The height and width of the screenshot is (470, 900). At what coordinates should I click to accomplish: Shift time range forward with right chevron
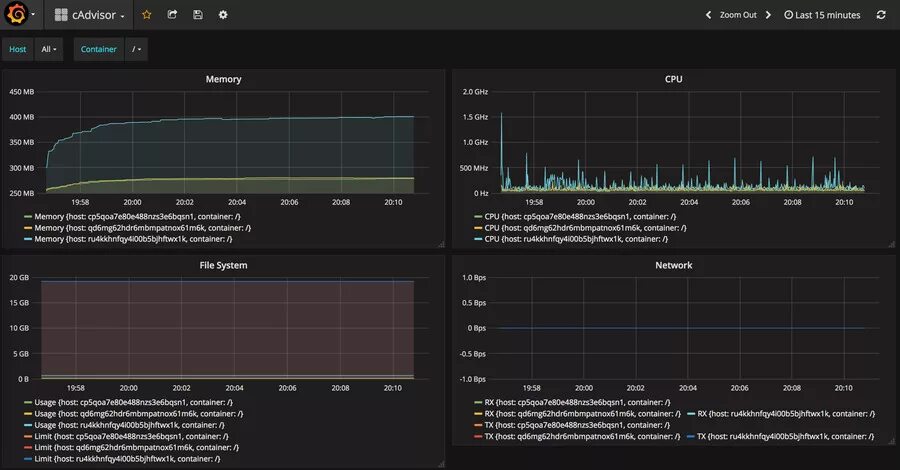[769, 15]
